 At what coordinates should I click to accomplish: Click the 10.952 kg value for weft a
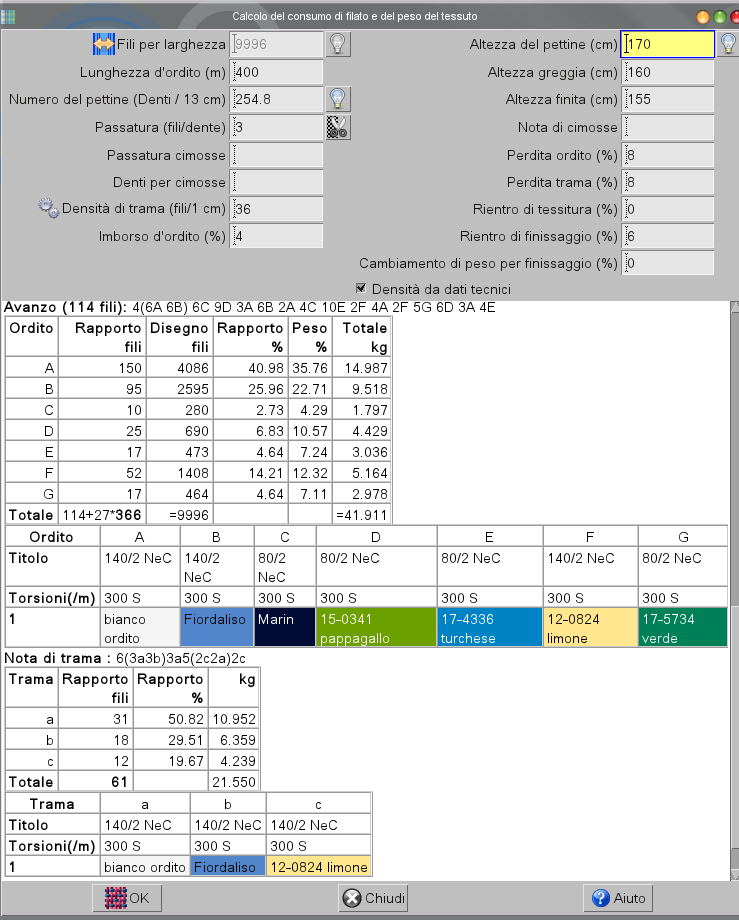coord(234,719)
